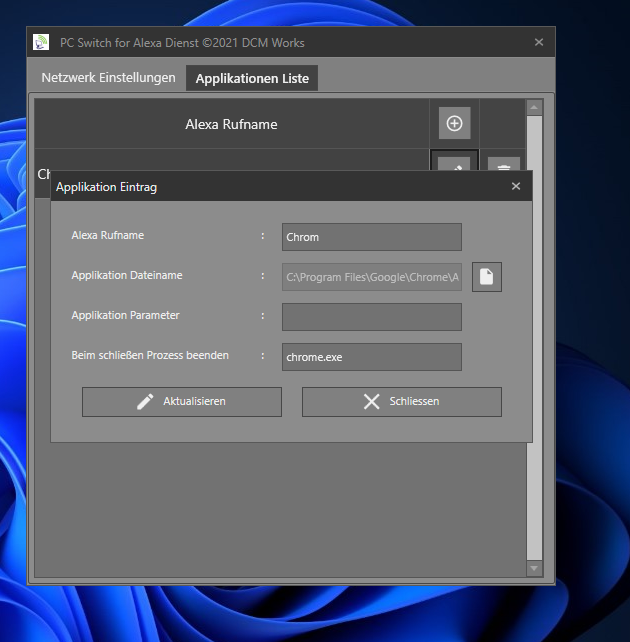Close the PC Switch for Alexa window
Viewport: 630px width, 642px height.
[x=539, y=43]
